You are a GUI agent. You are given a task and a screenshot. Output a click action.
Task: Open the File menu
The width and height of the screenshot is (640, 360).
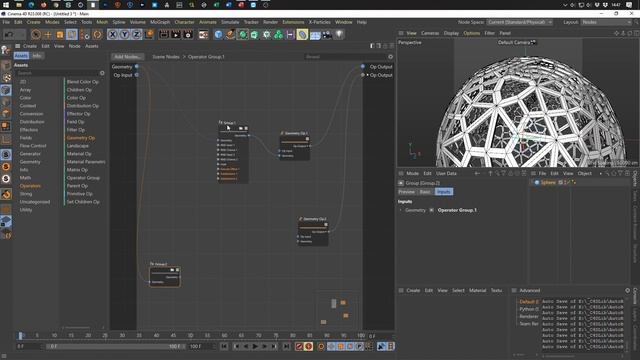pyautogui.click(x=6, y=22)
